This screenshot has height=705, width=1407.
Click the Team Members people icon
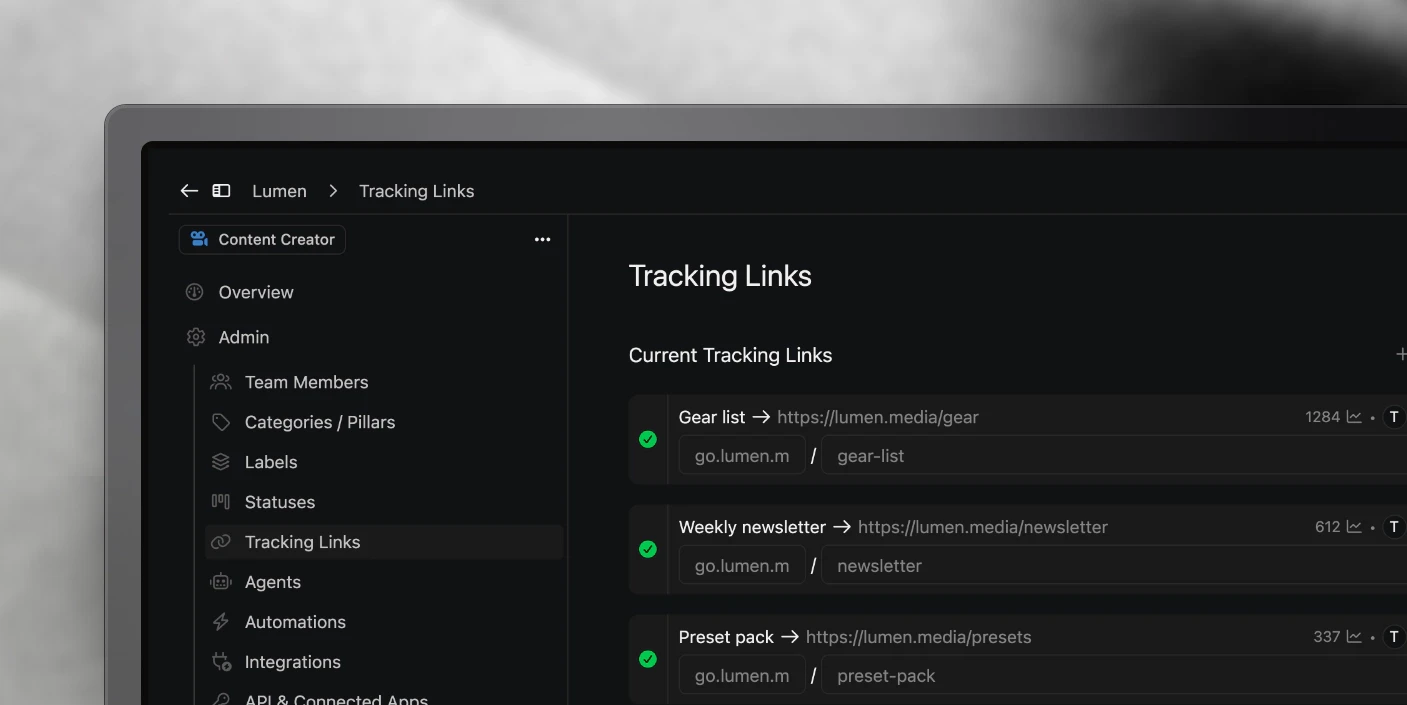click(221, 382)
